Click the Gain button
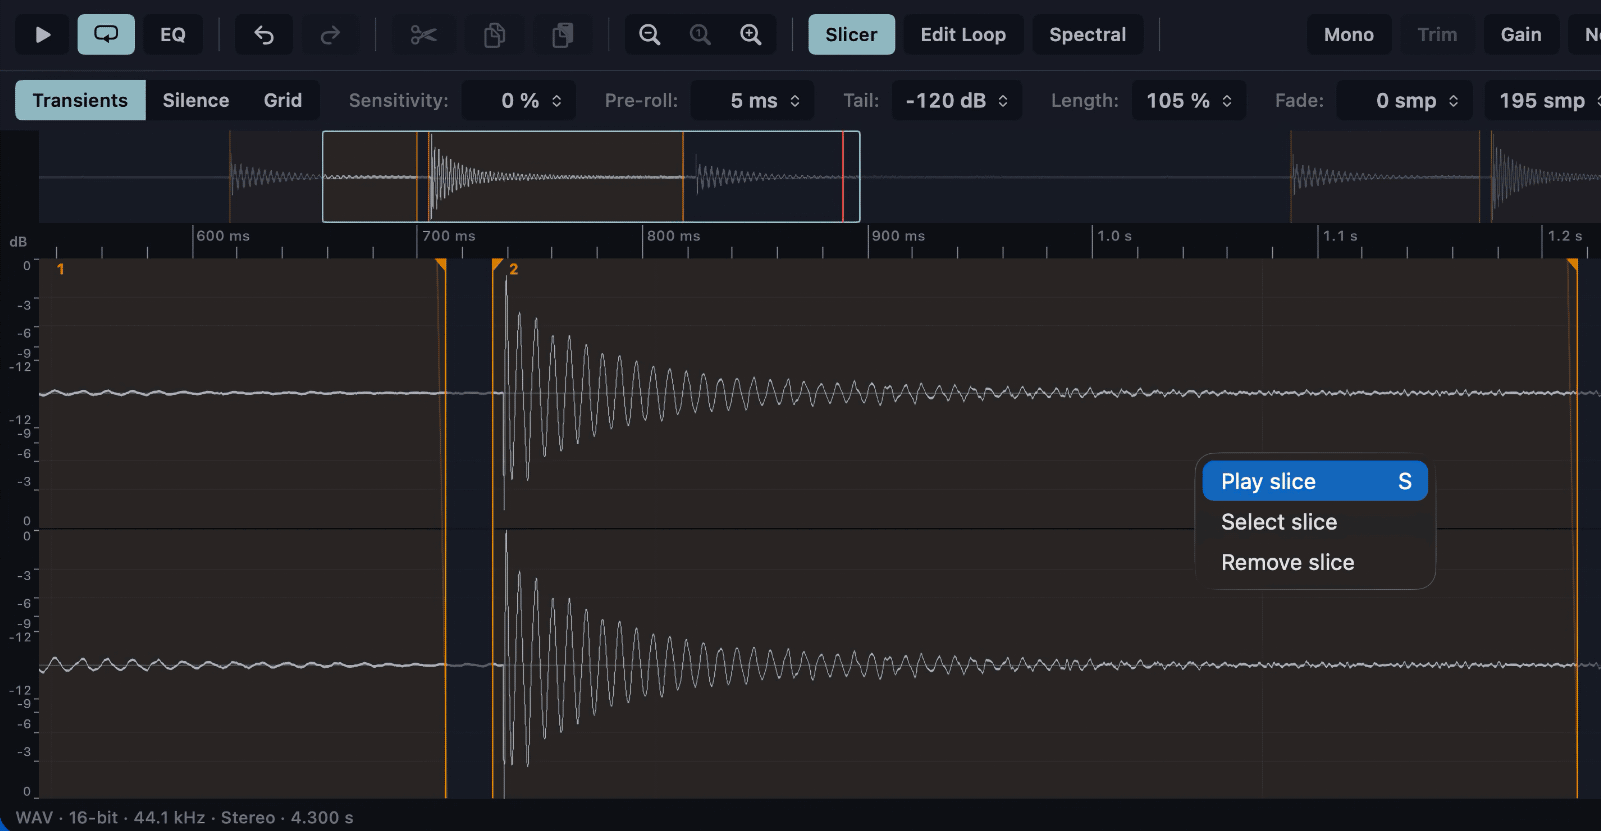Image resolution: width=1601 pixels, height=831 pixels. [x=1520, y=35]
